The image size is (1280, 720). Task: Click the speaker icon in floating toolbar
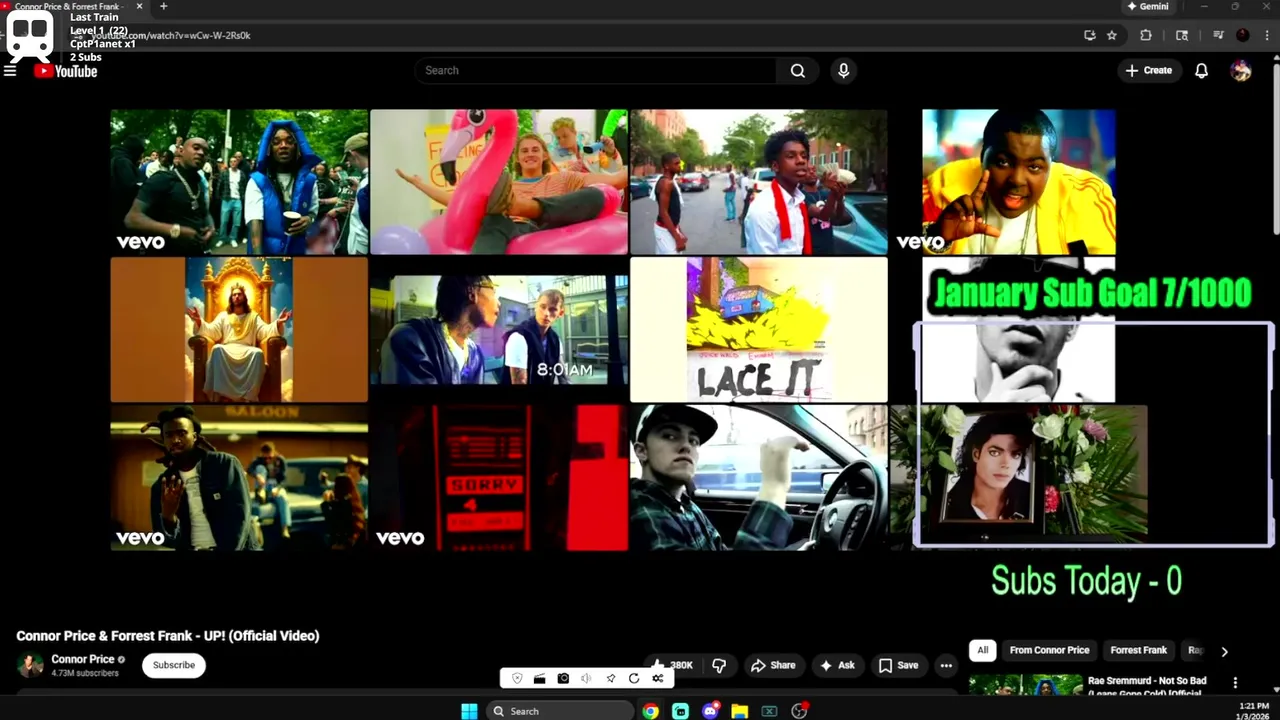586,678
